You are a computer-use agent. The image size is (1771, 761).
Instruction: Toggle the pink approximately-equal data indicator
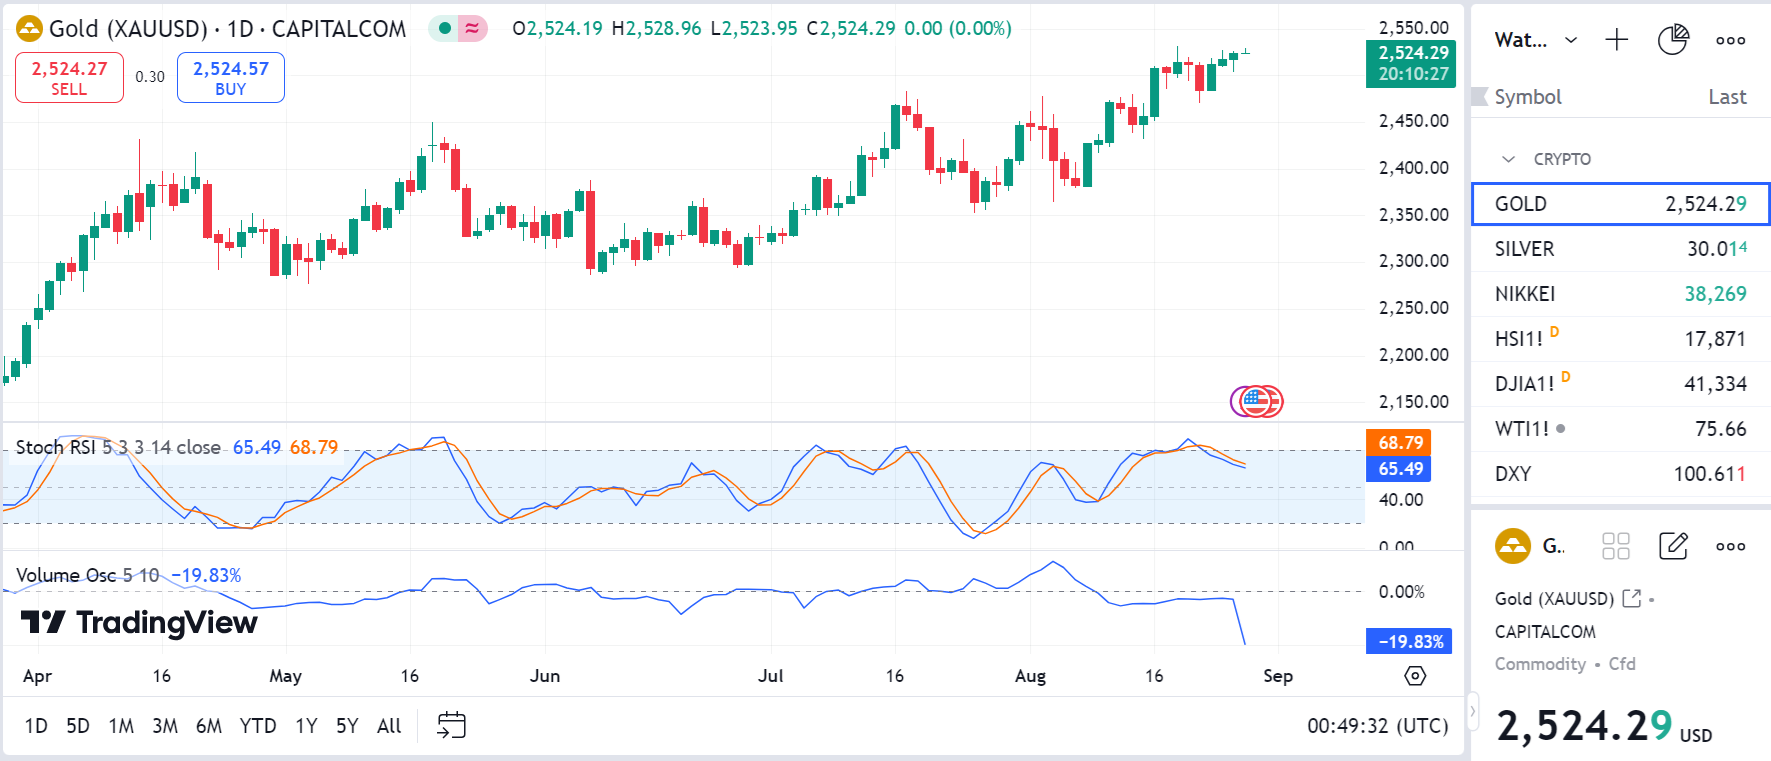point(472,28)
